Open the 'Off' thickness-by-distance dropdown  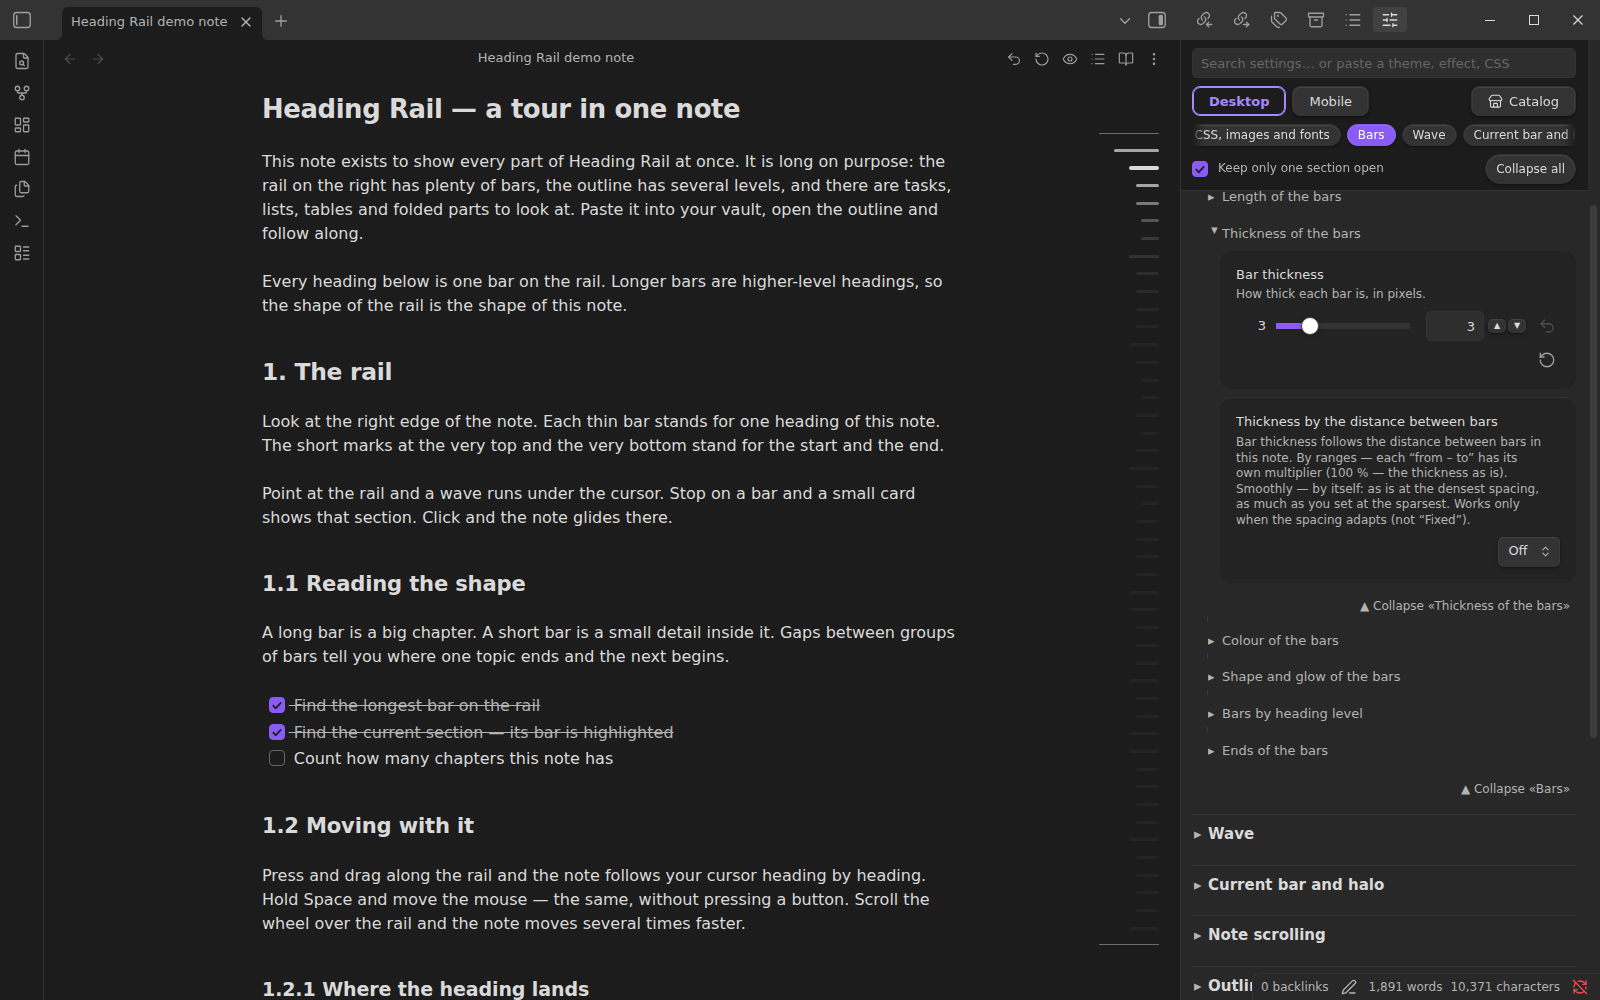coord(1528,551)
